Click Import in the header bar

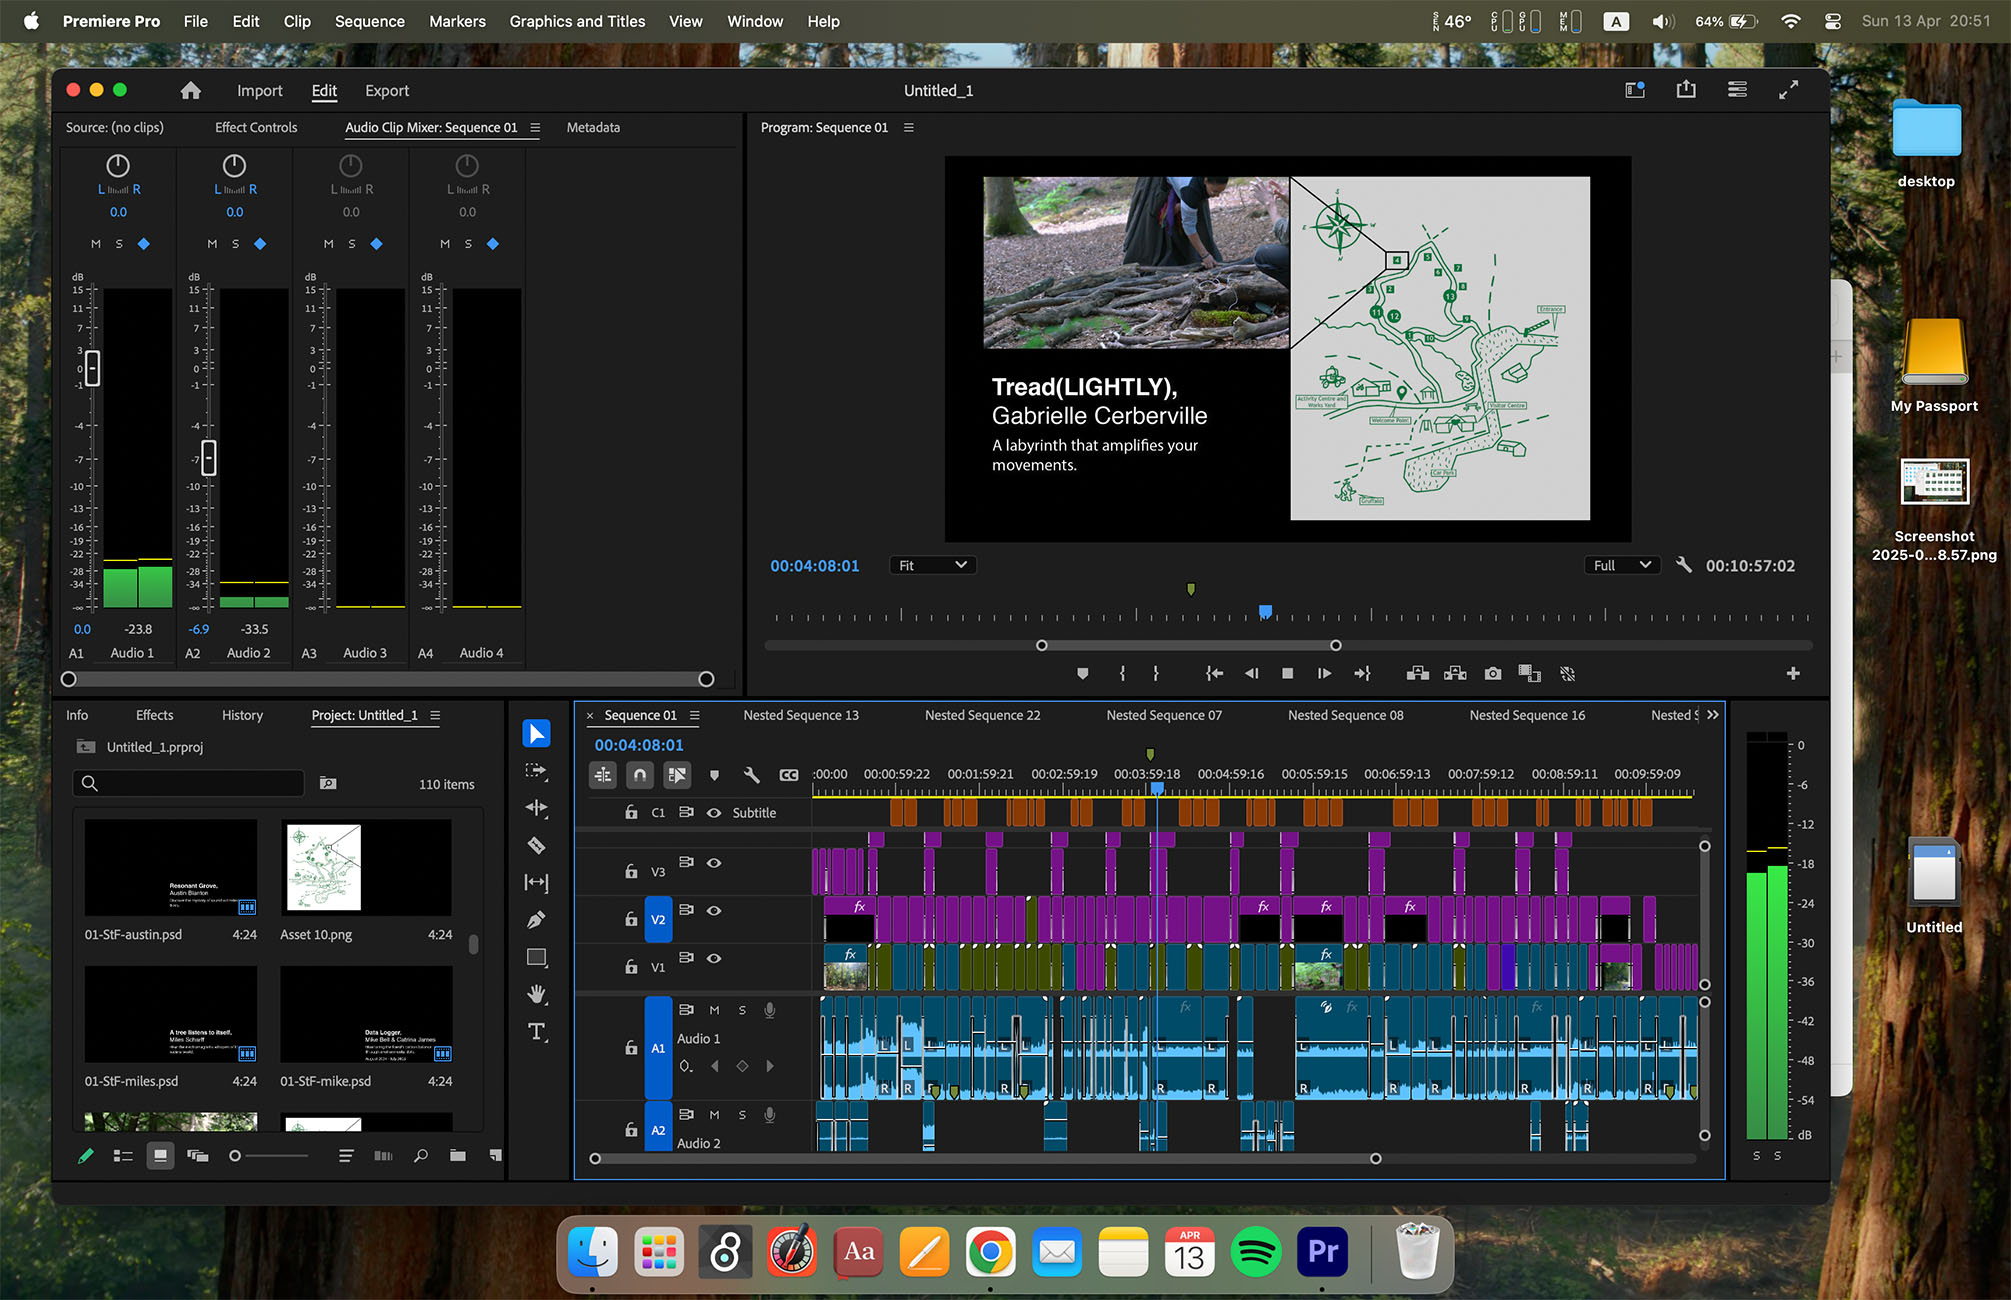(259, 91)
